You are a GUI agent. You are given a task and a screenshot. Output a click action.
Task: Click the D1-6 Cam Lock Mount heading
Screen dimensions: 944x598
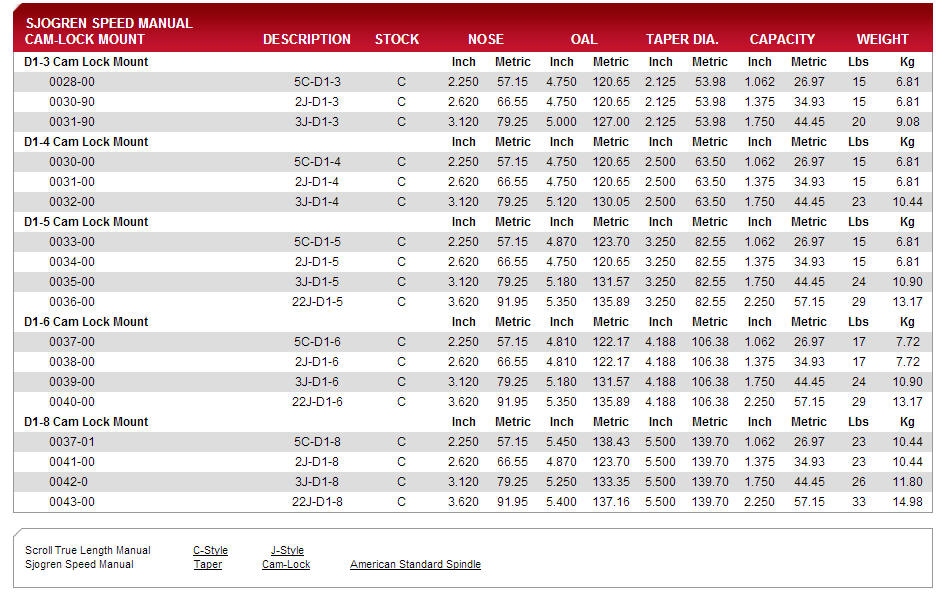pos(86,322)
